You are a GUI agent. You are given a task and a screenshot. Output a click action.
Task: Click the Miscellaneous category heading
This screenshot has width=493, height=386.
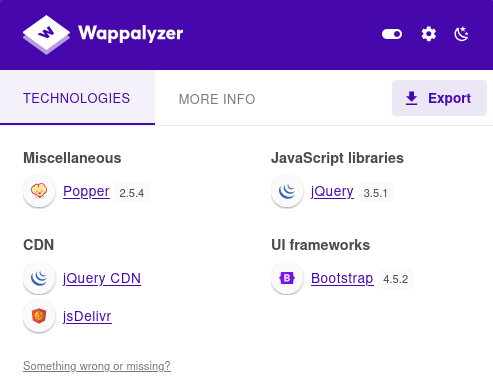(72, 158)
